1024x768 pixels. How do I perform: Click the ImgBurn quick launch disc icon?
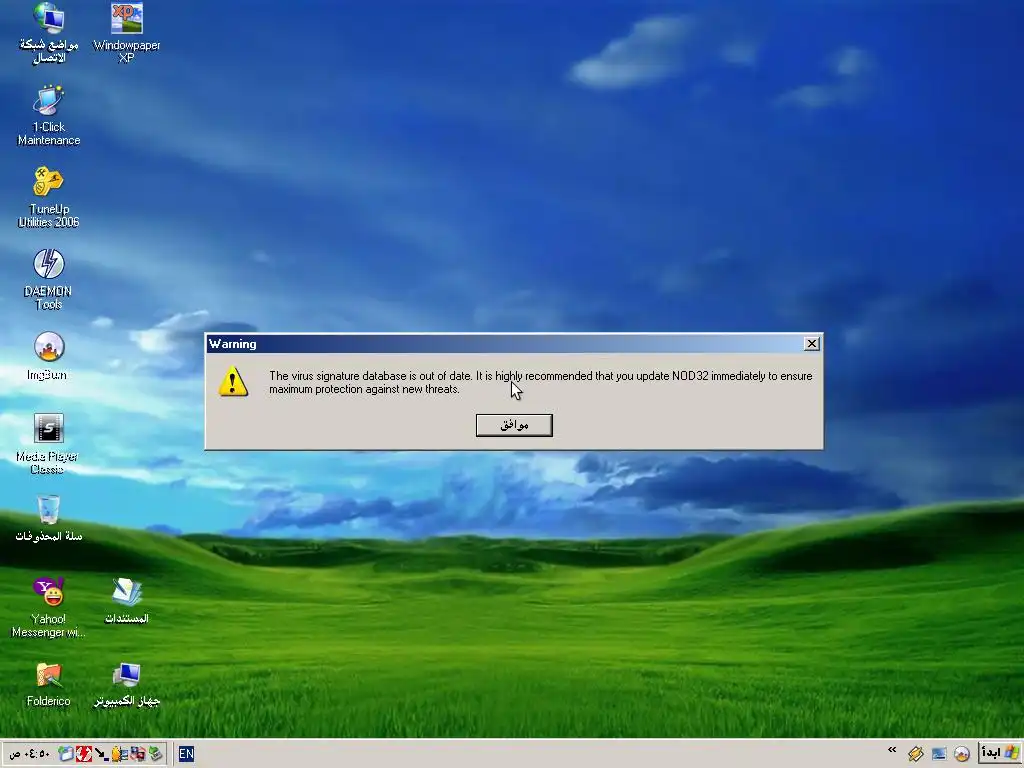tap(962, 754)
